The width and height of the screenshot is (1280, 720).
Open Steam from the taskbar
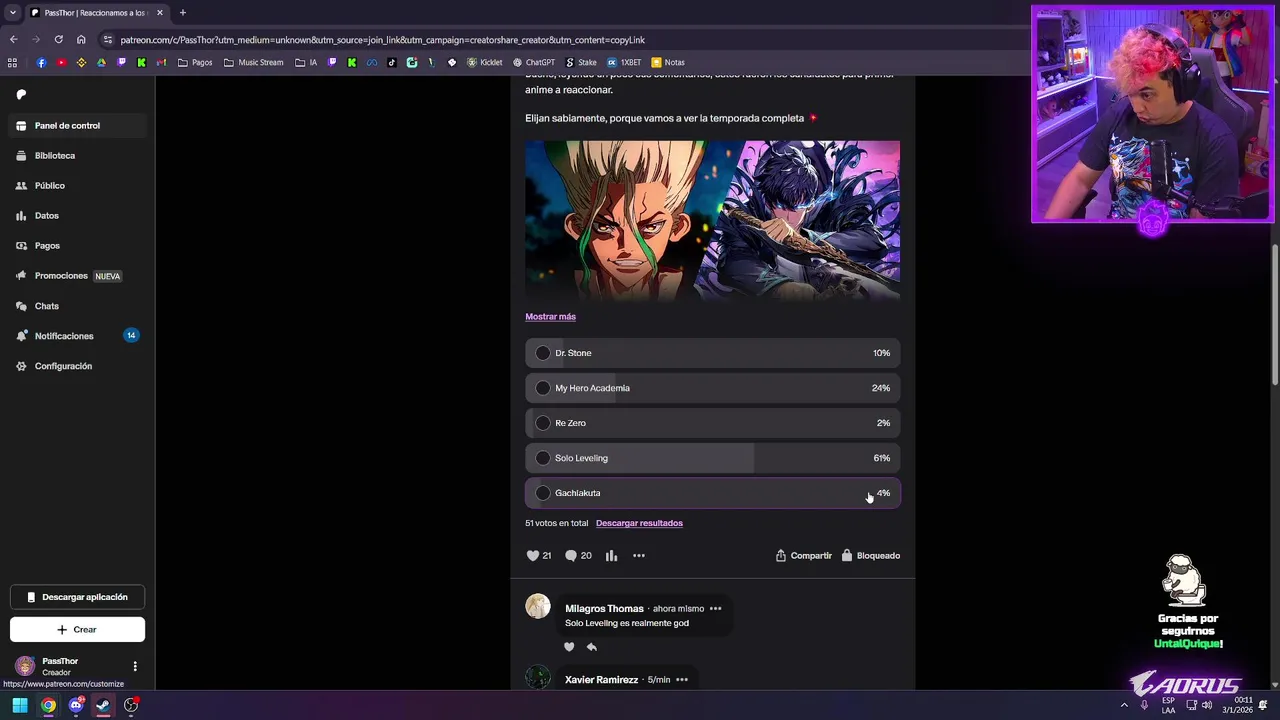103,706
